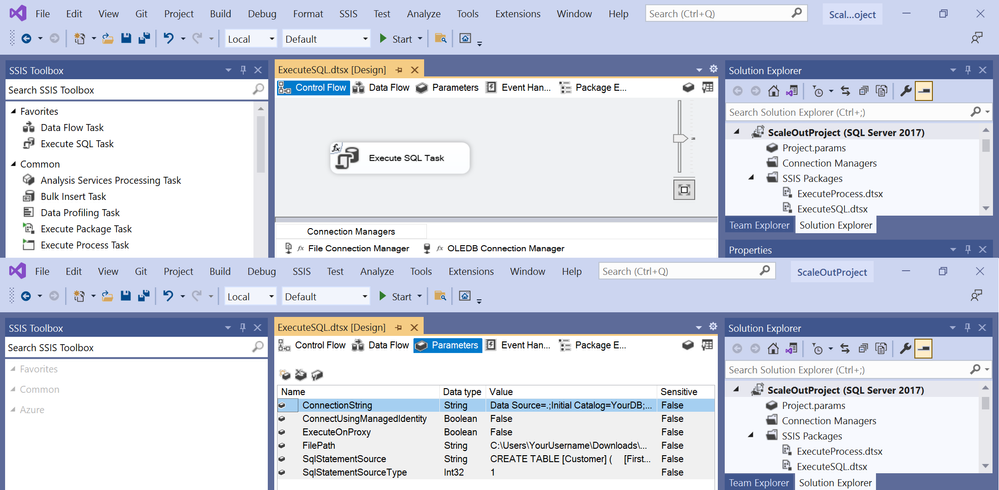Click Bulk Insert Task in top SSIS Toolbox

[73, 196]
